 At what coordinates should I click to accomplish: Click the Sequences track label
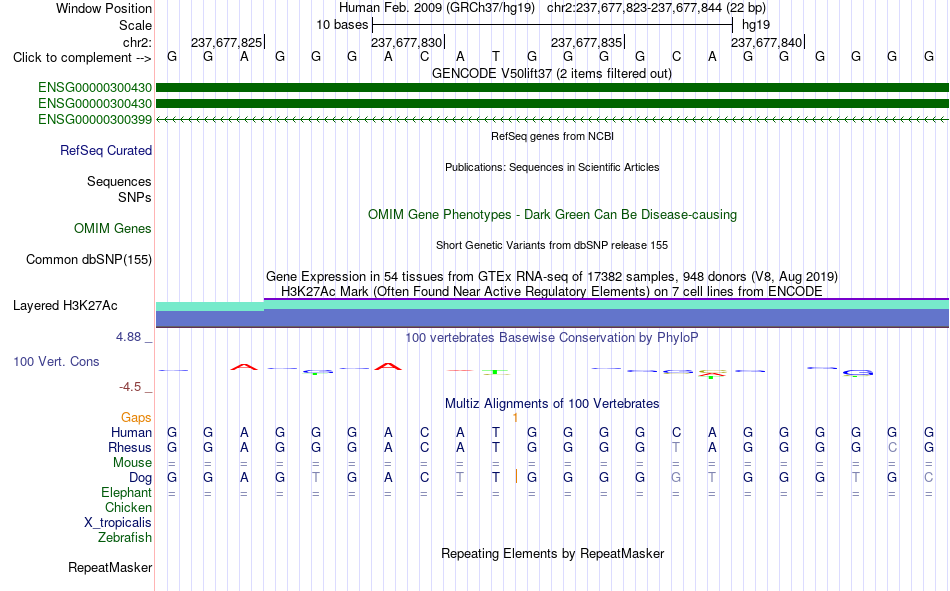(119, 181)
